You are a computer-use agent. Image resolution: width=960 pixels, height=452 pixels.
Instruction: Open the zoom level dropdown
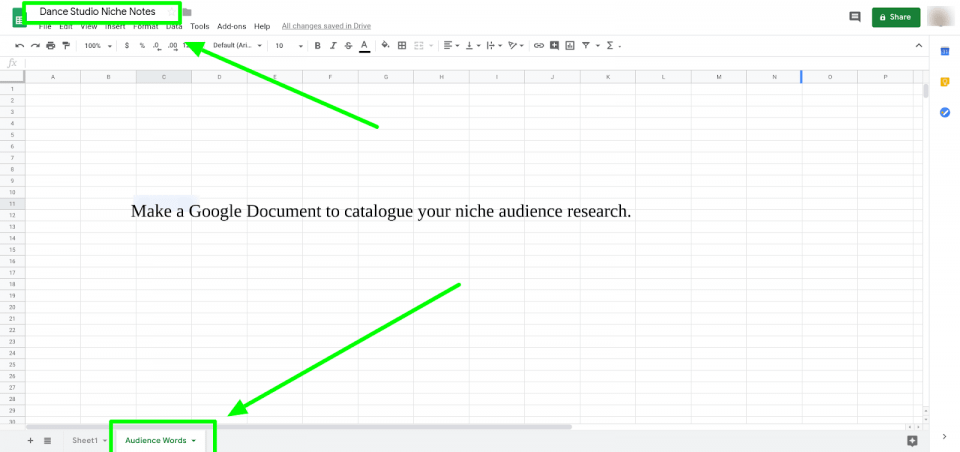(x=98, y=46)
